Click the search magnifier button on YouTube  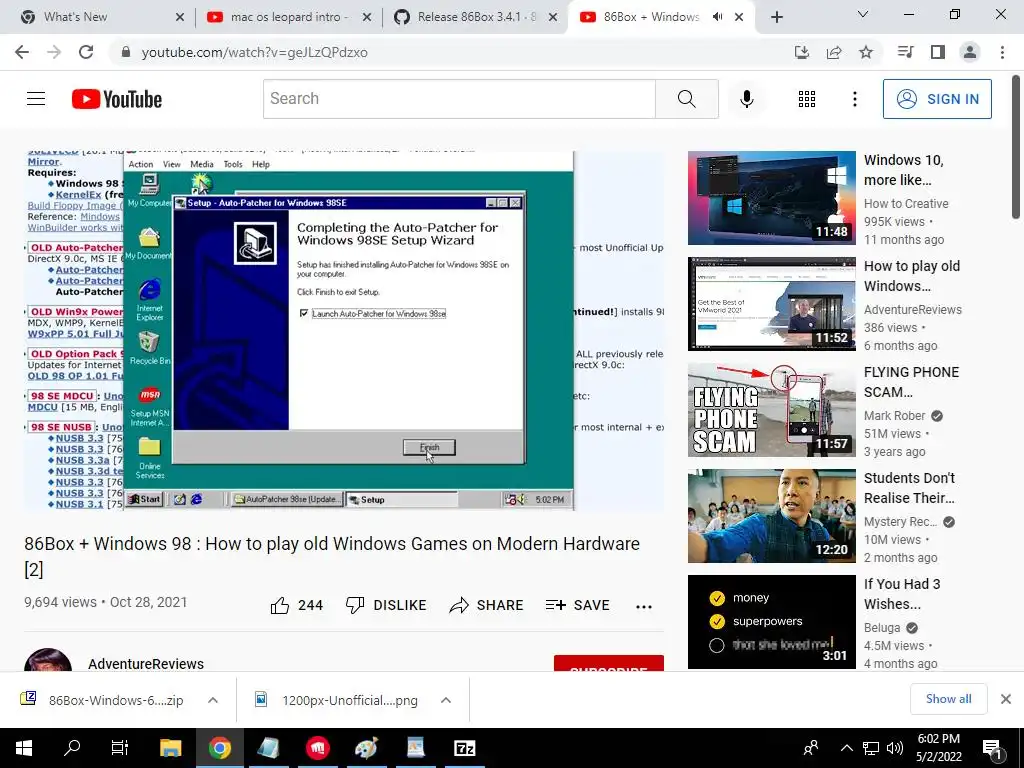tap(686, 99)
